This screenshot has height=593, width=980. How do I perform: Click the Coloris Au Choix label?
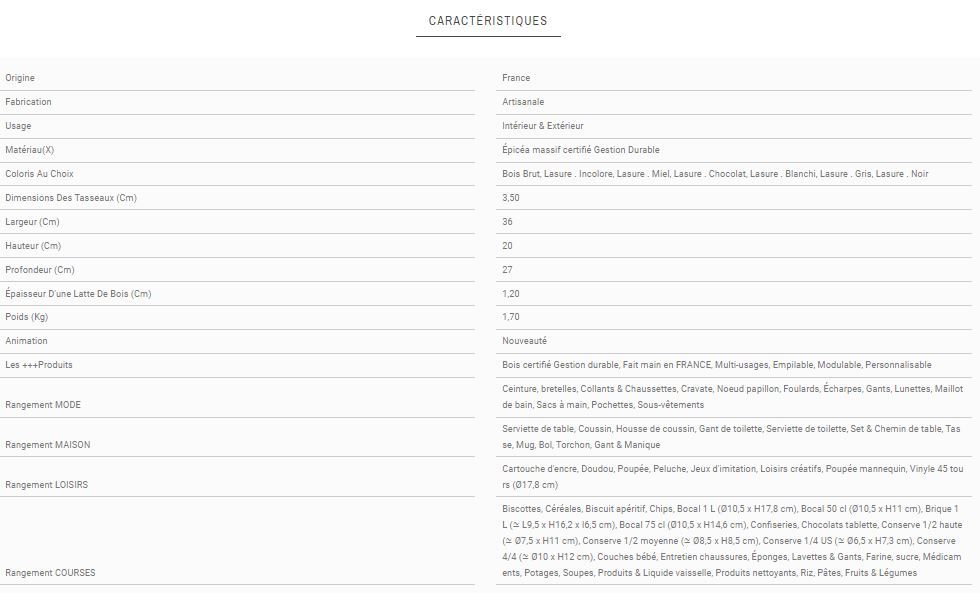click(39, 174)
